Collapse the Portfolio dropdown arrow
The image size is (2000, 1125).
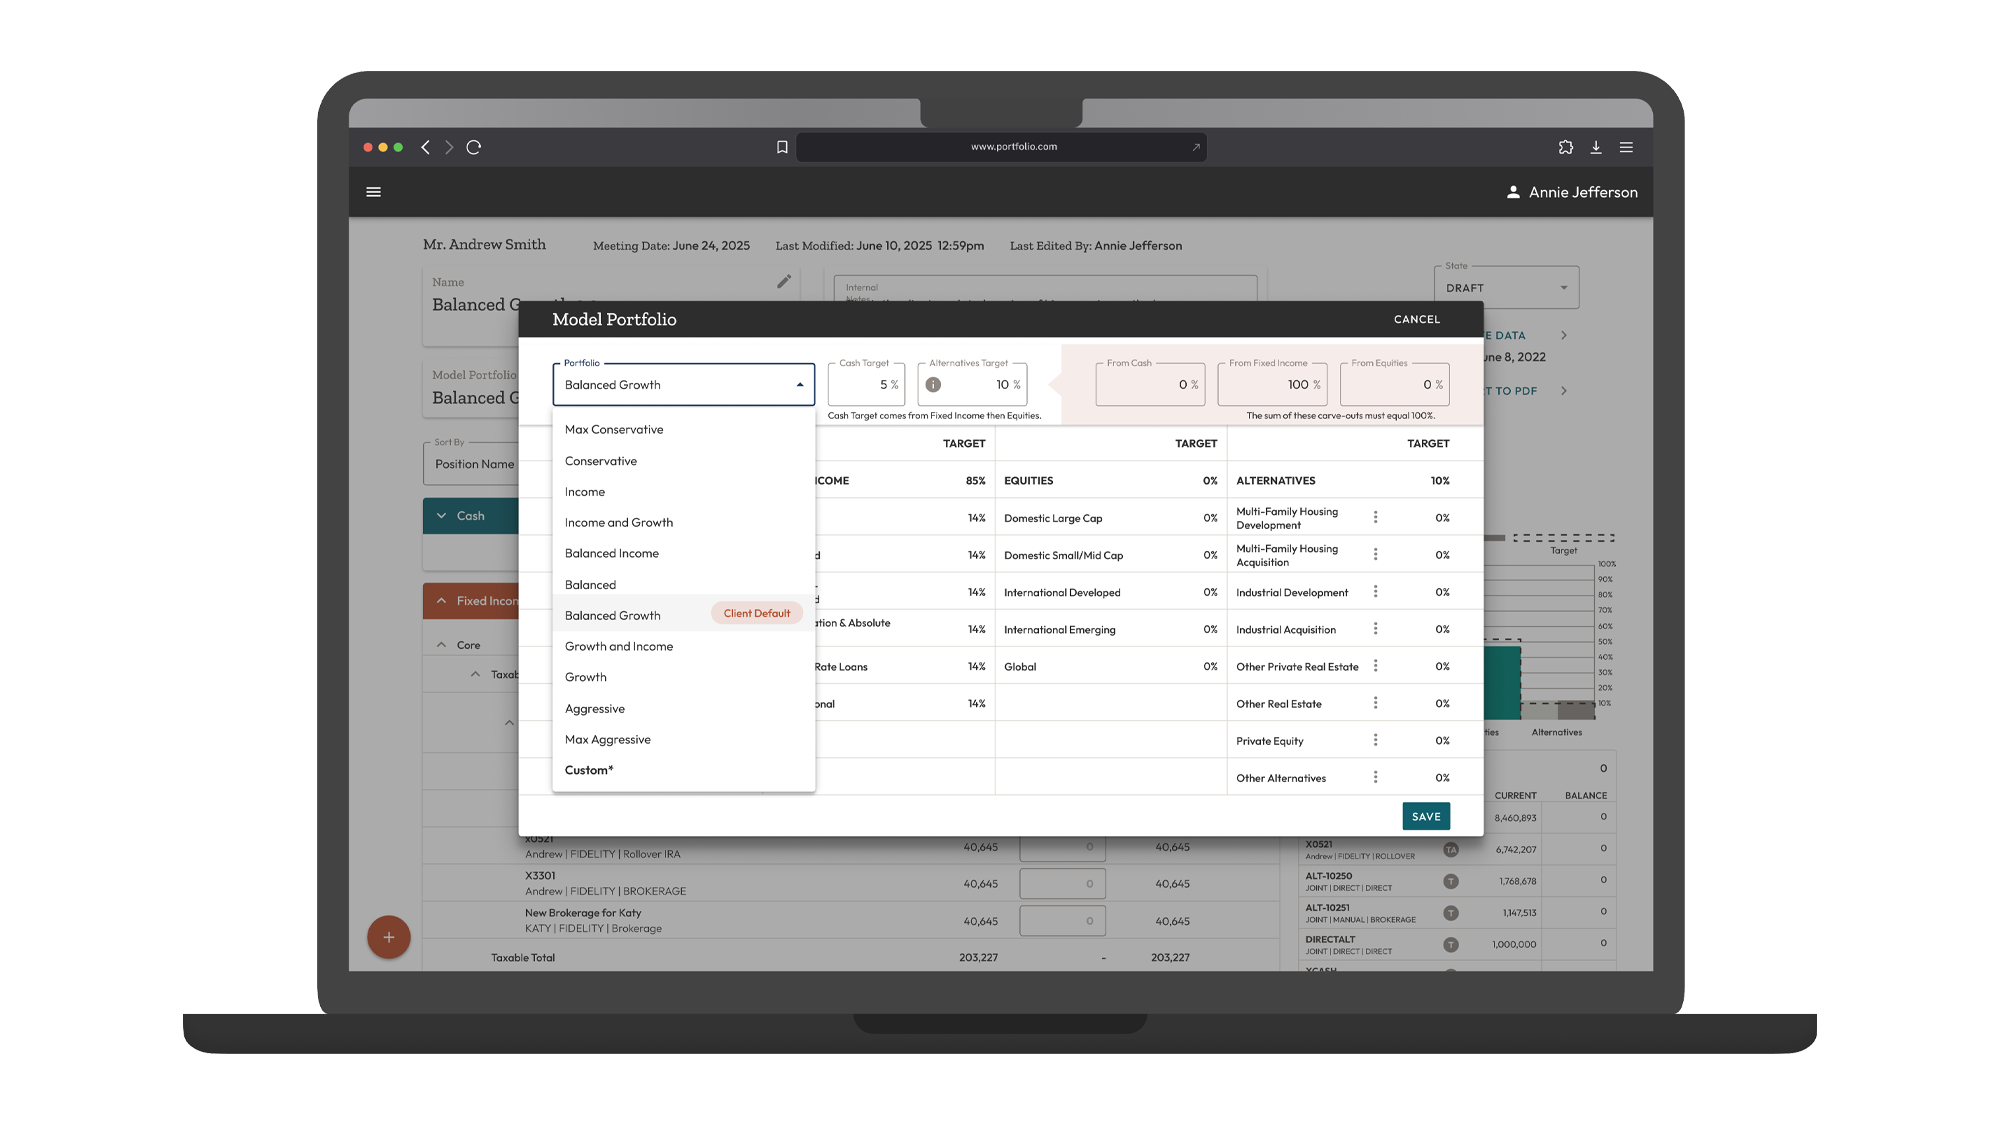tap(800, 385)
